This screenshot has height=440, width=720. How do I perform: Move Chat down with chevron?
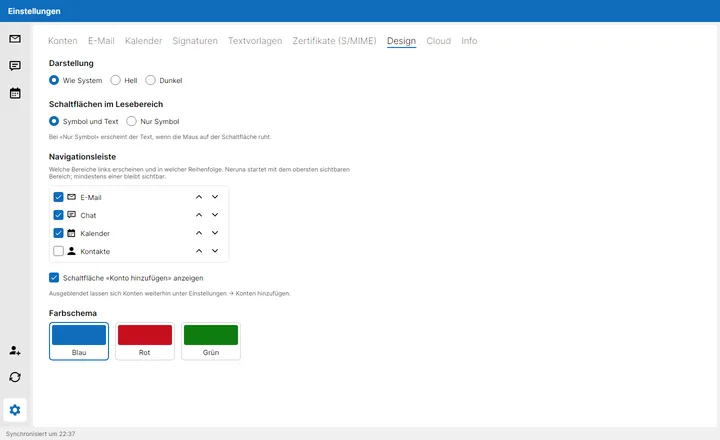pos(215,214)
